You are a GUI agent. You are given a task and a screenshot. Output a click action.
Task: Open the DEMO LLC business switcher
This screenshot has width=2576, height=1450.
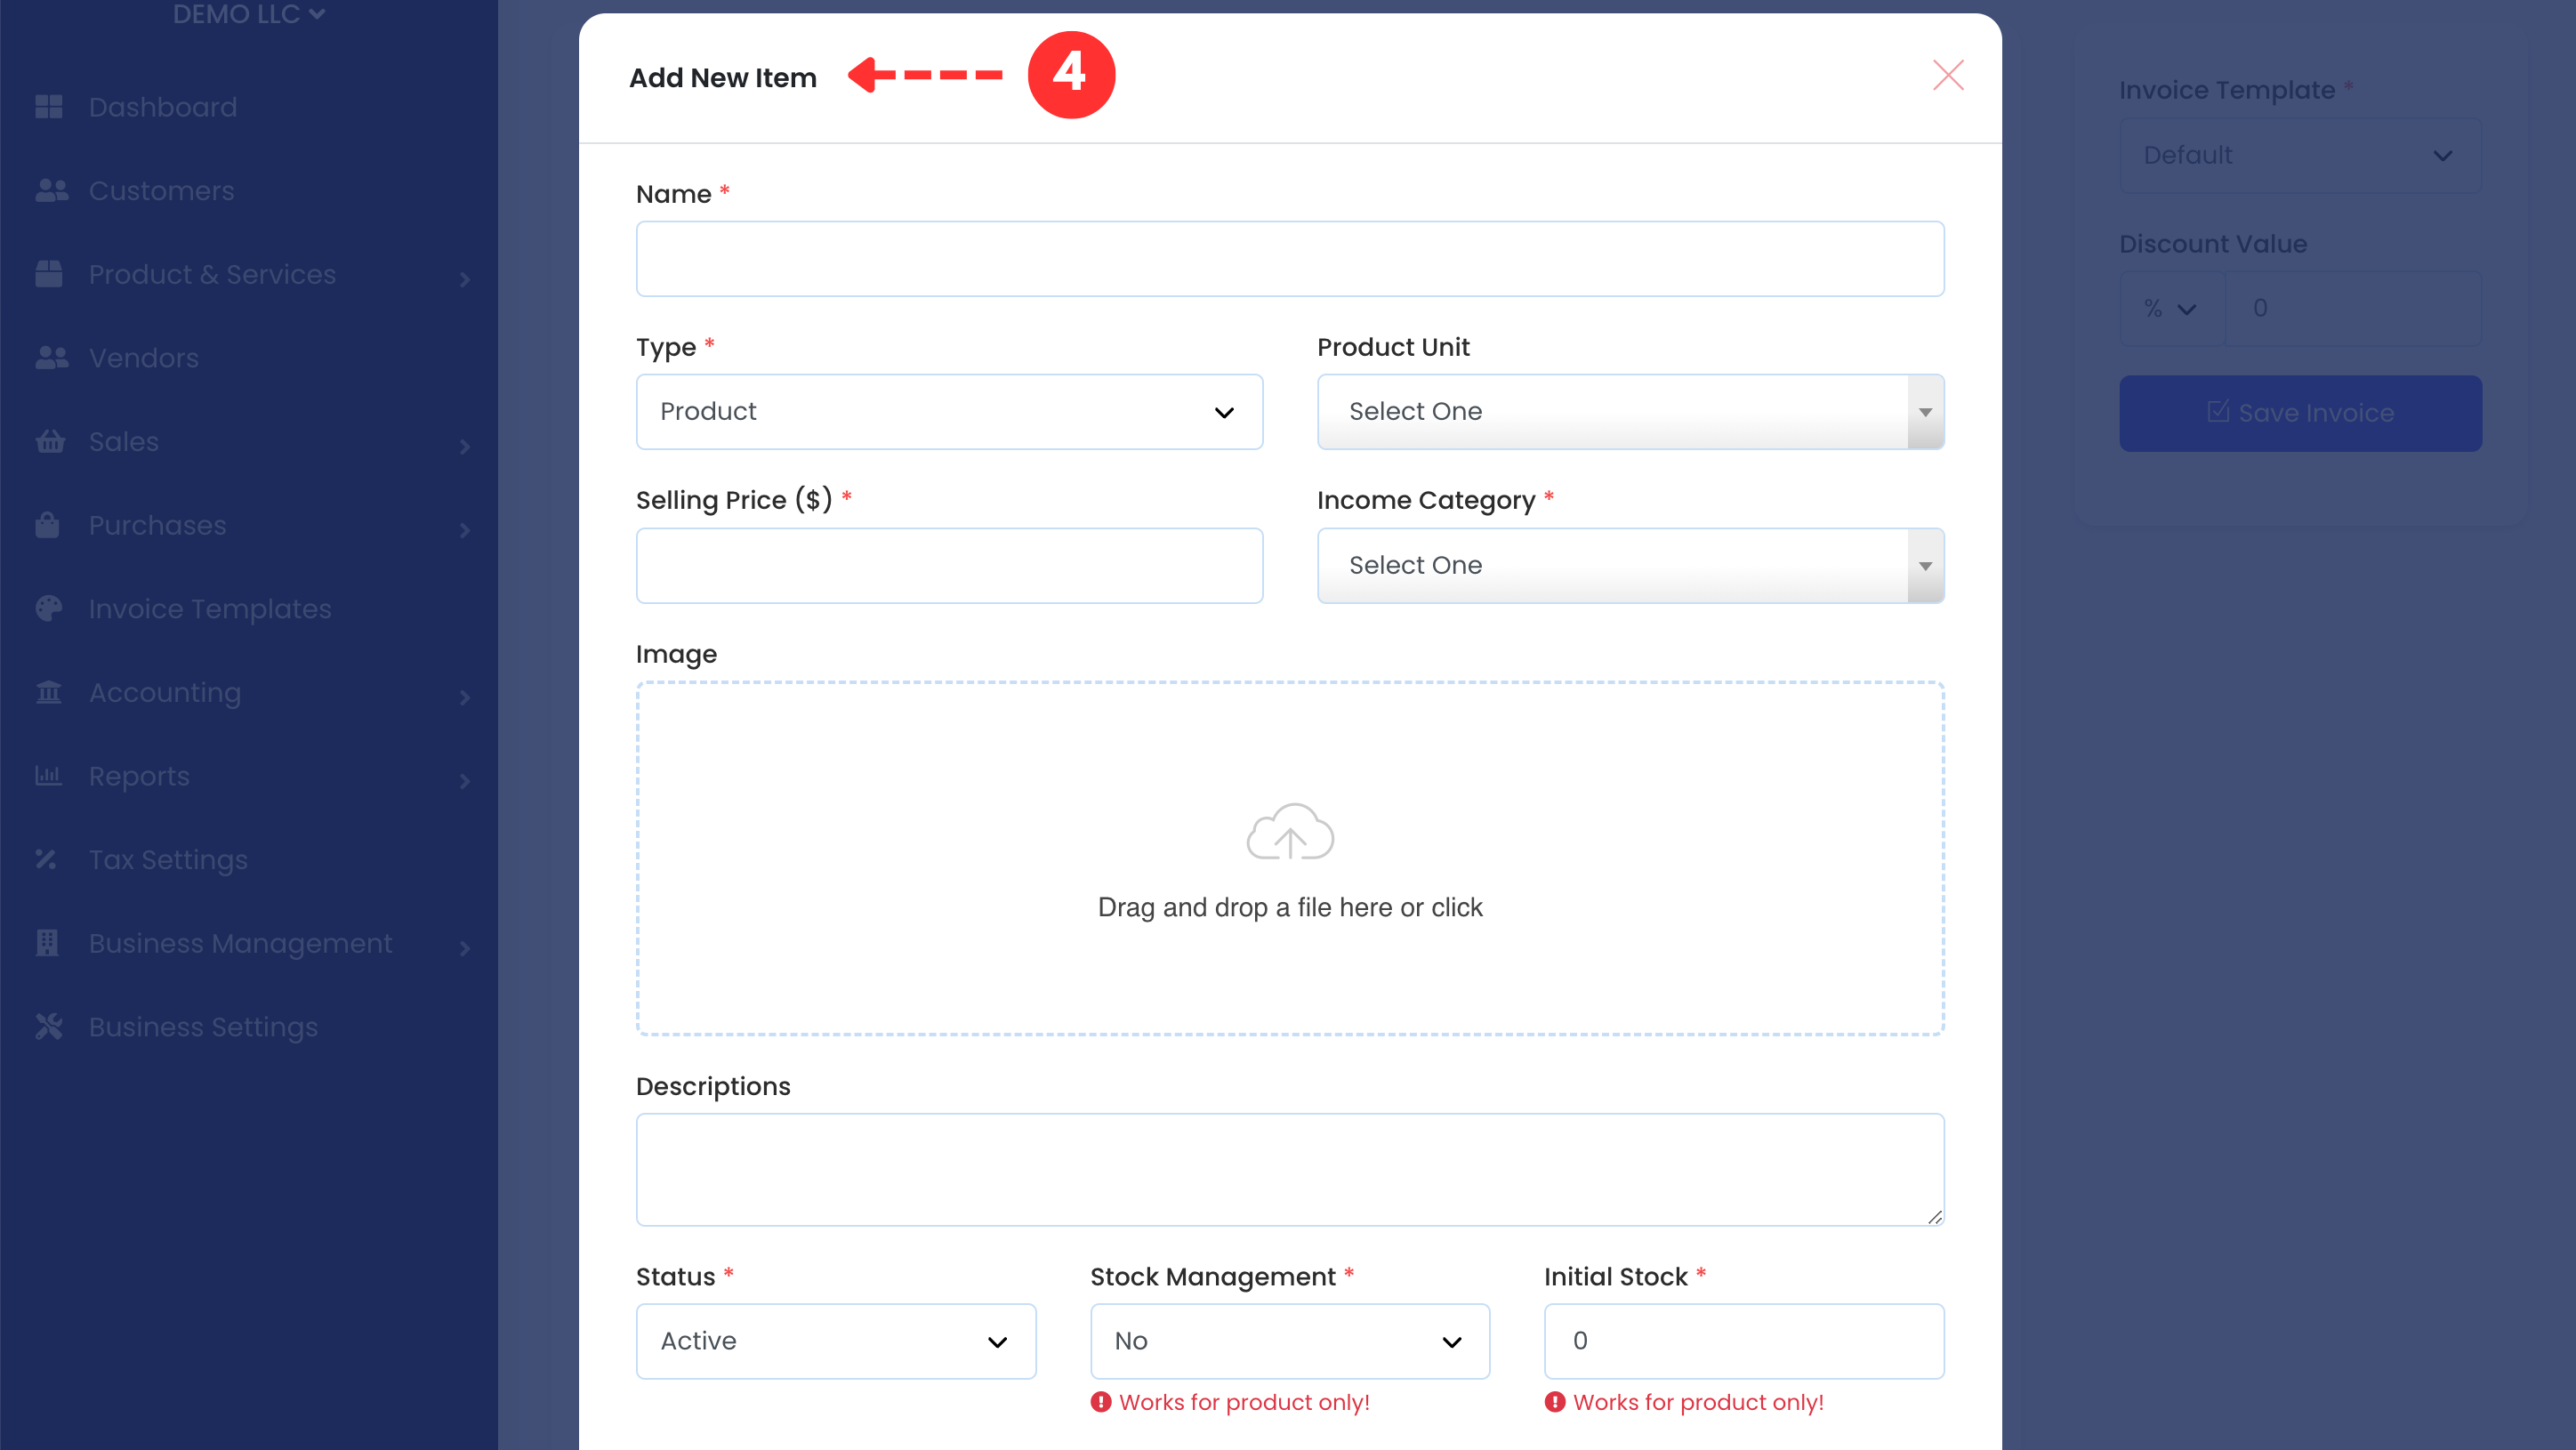[248, 13]
